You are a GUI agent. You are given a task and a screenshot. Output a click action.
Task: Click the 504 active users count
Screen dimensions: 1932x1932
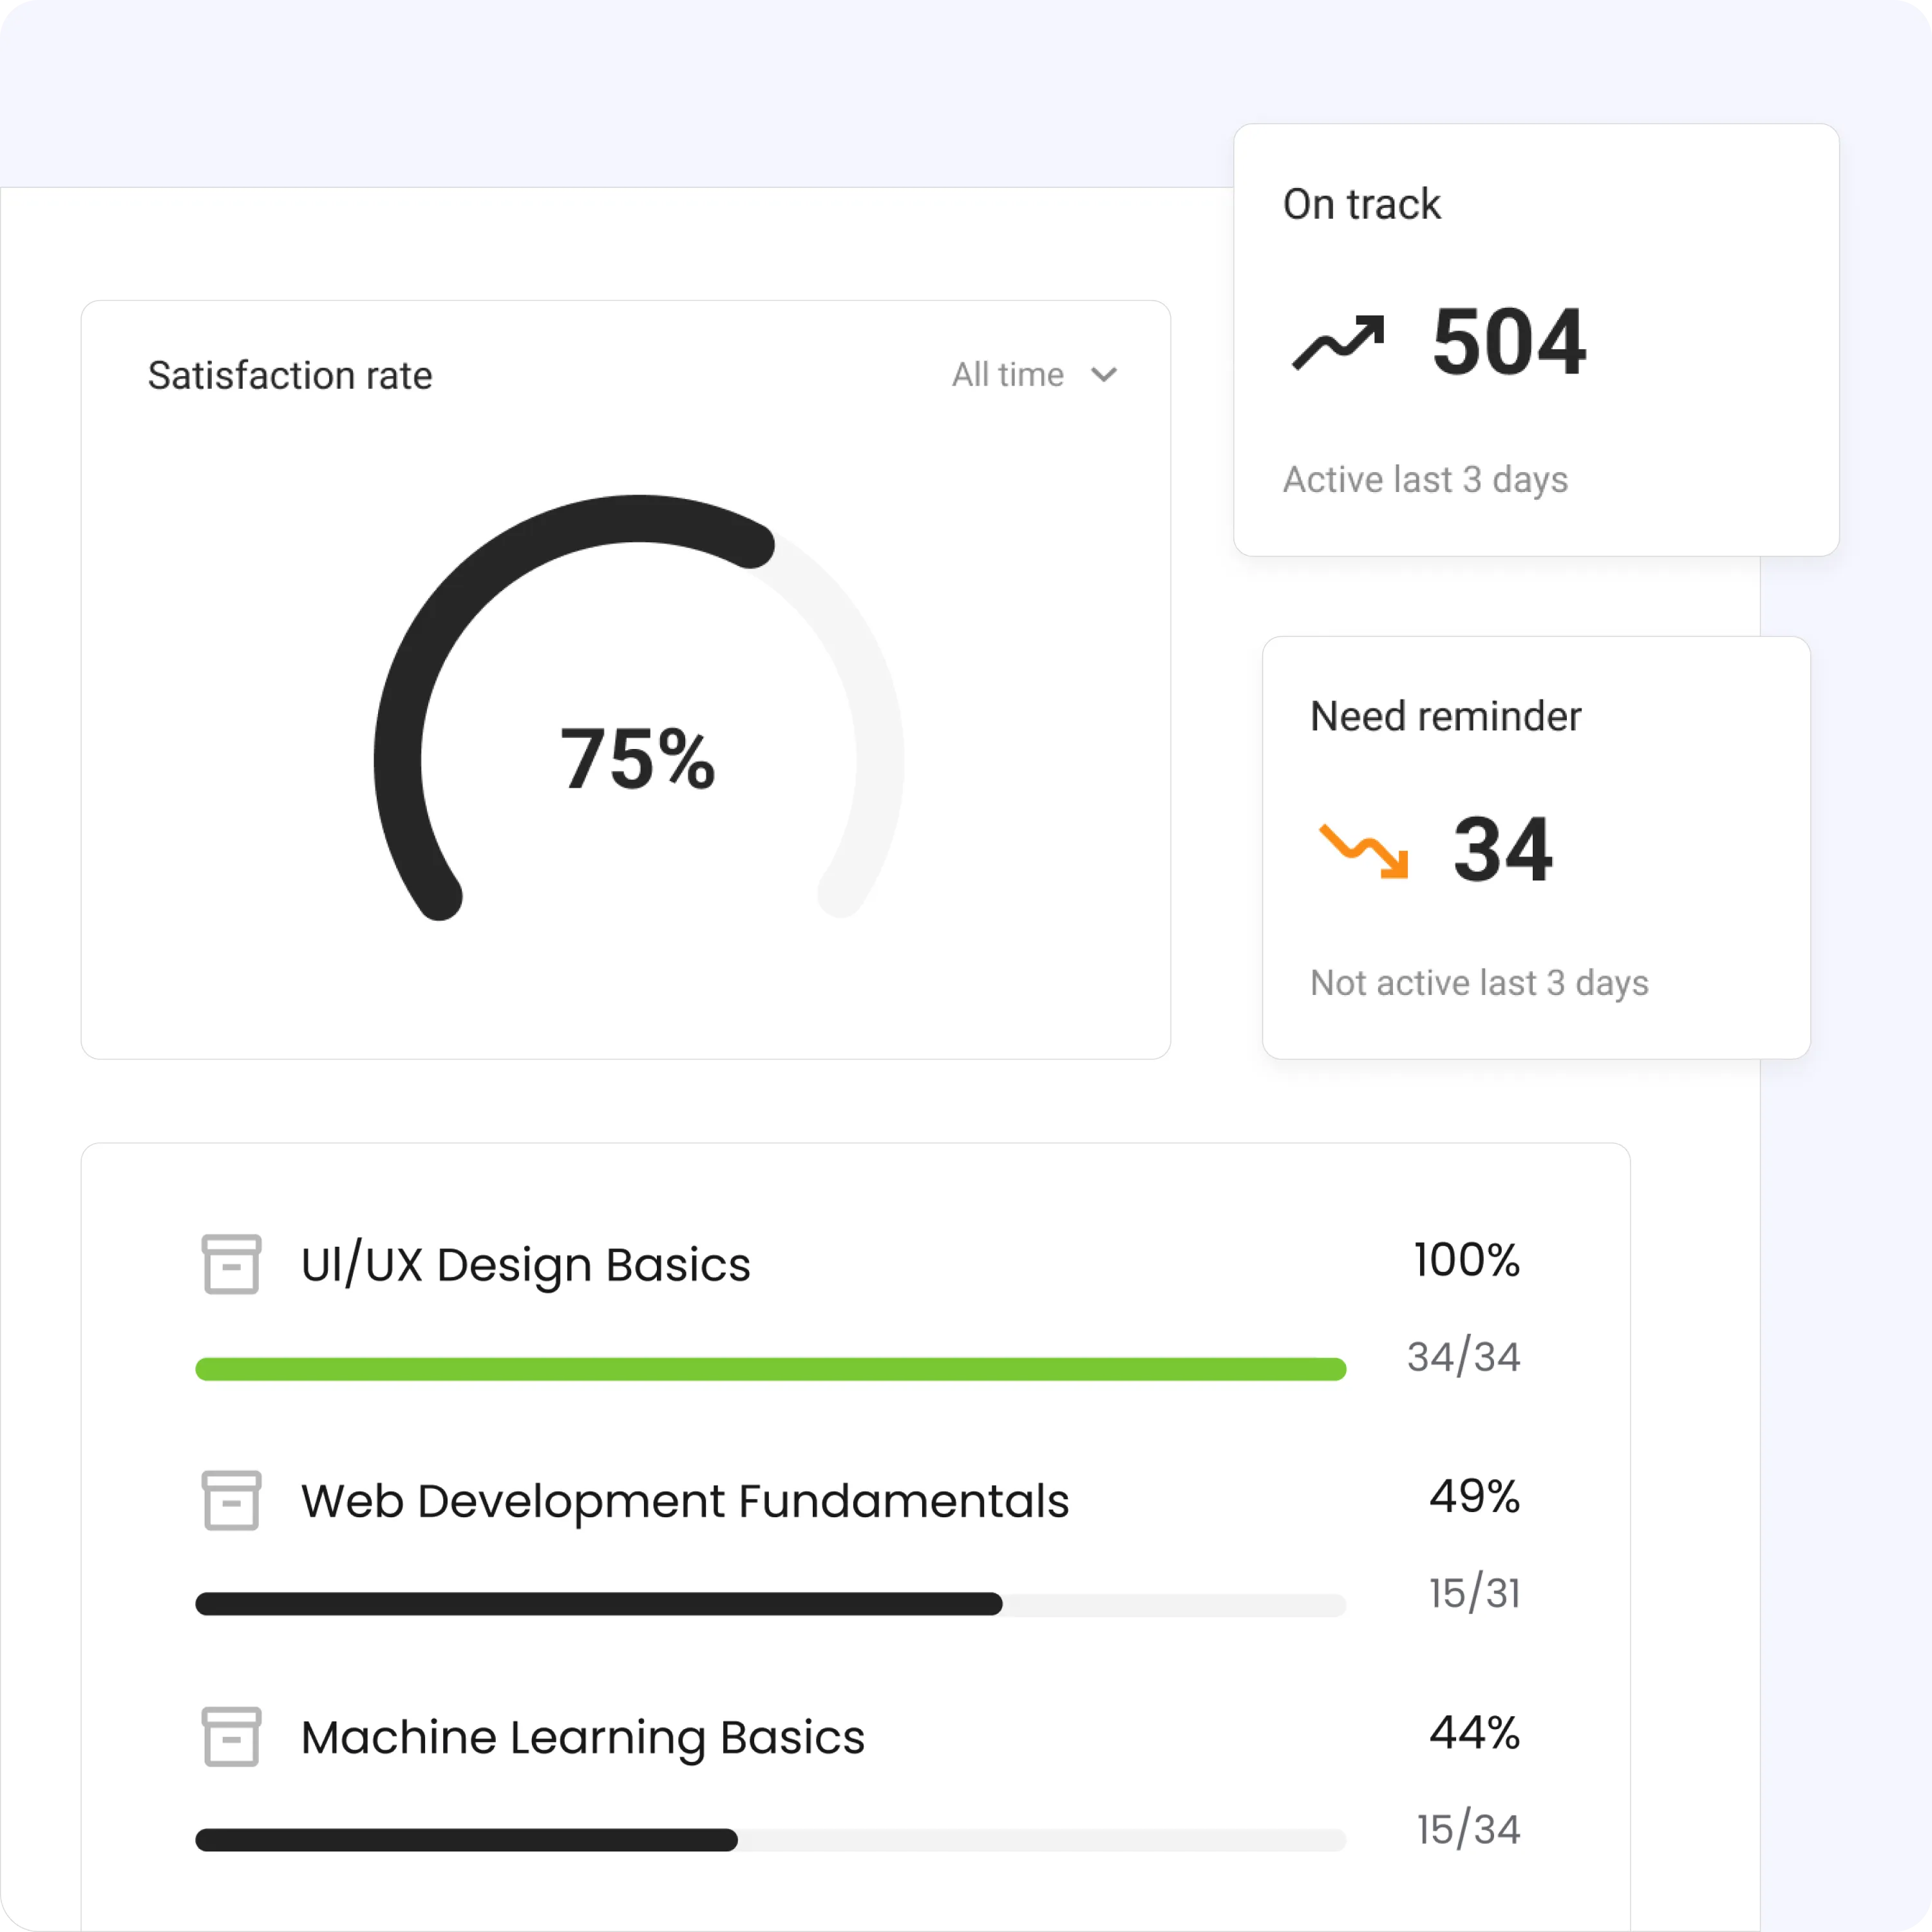pyautogui.click(x=1508, y=342)
